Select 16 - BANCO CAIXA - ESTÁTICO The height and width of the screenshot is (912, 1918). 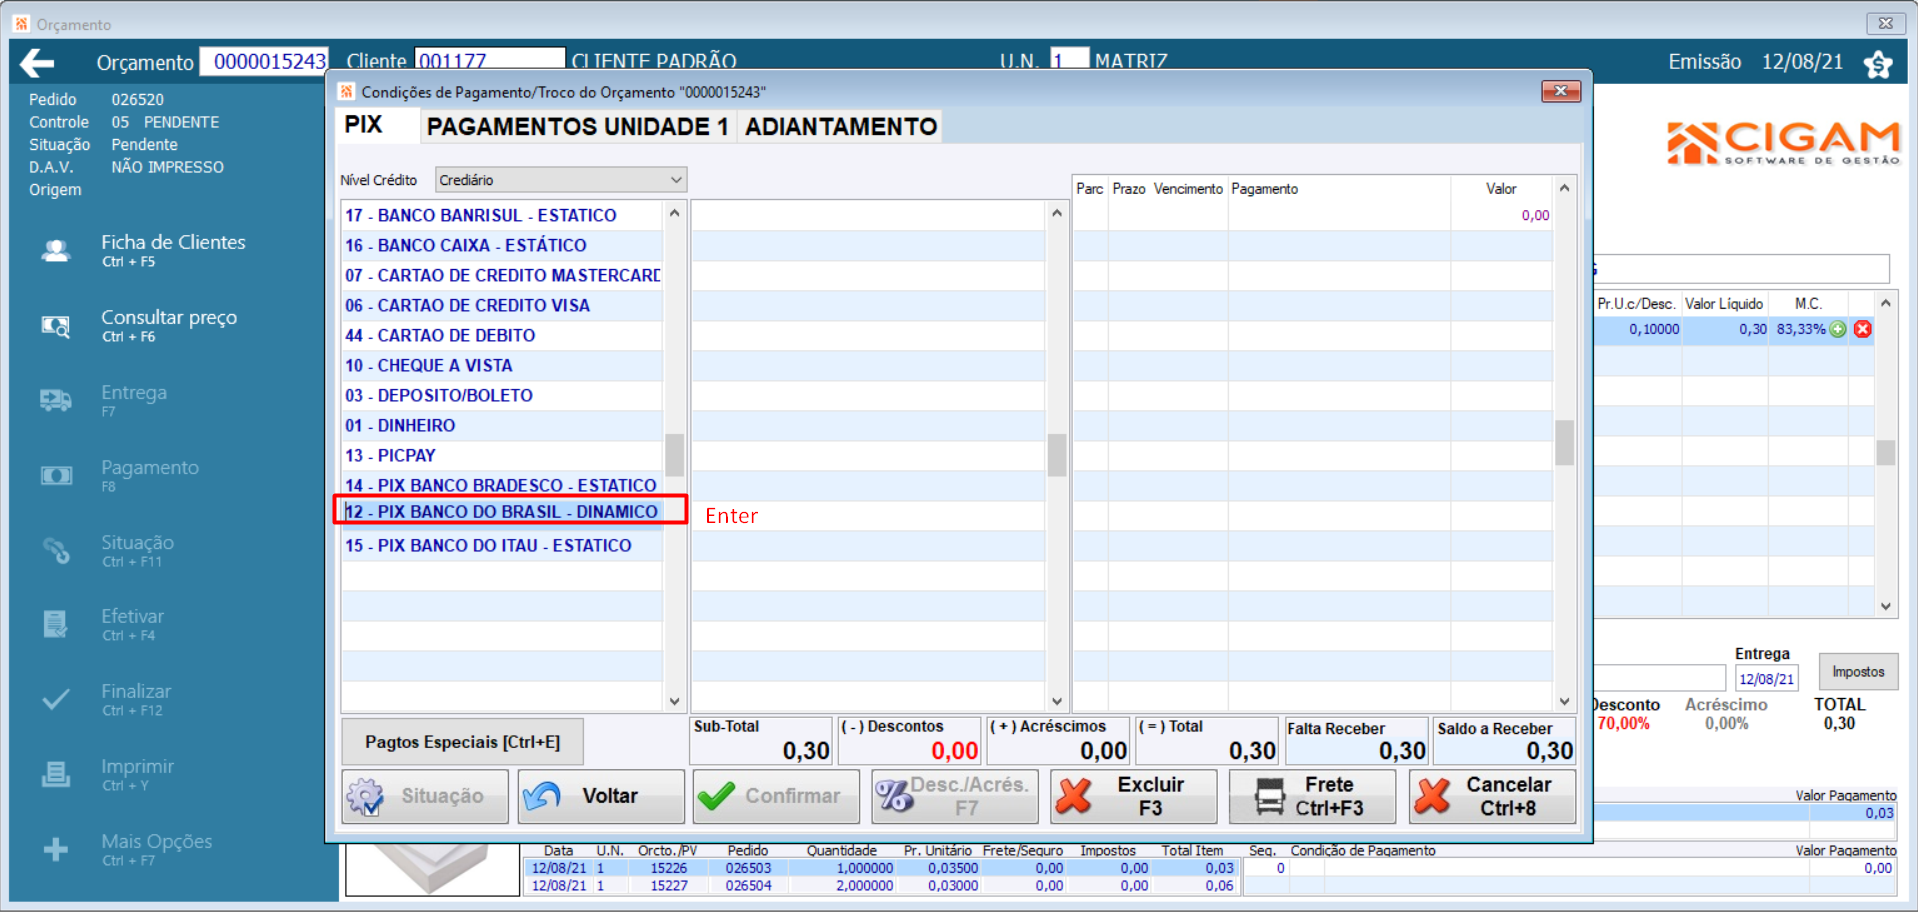tap(501, 245)
